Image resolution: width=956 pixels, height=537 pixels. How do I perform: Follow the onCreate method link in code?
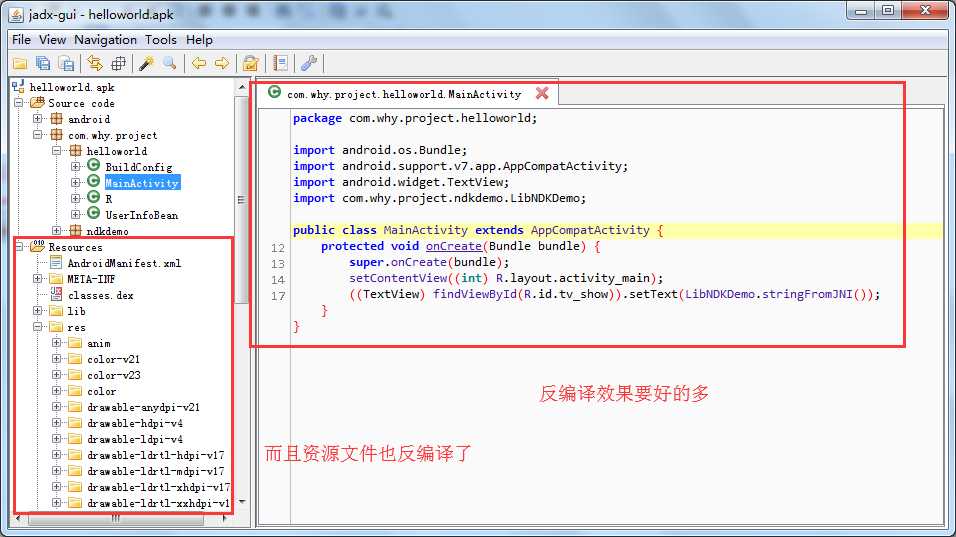(454, 246)
